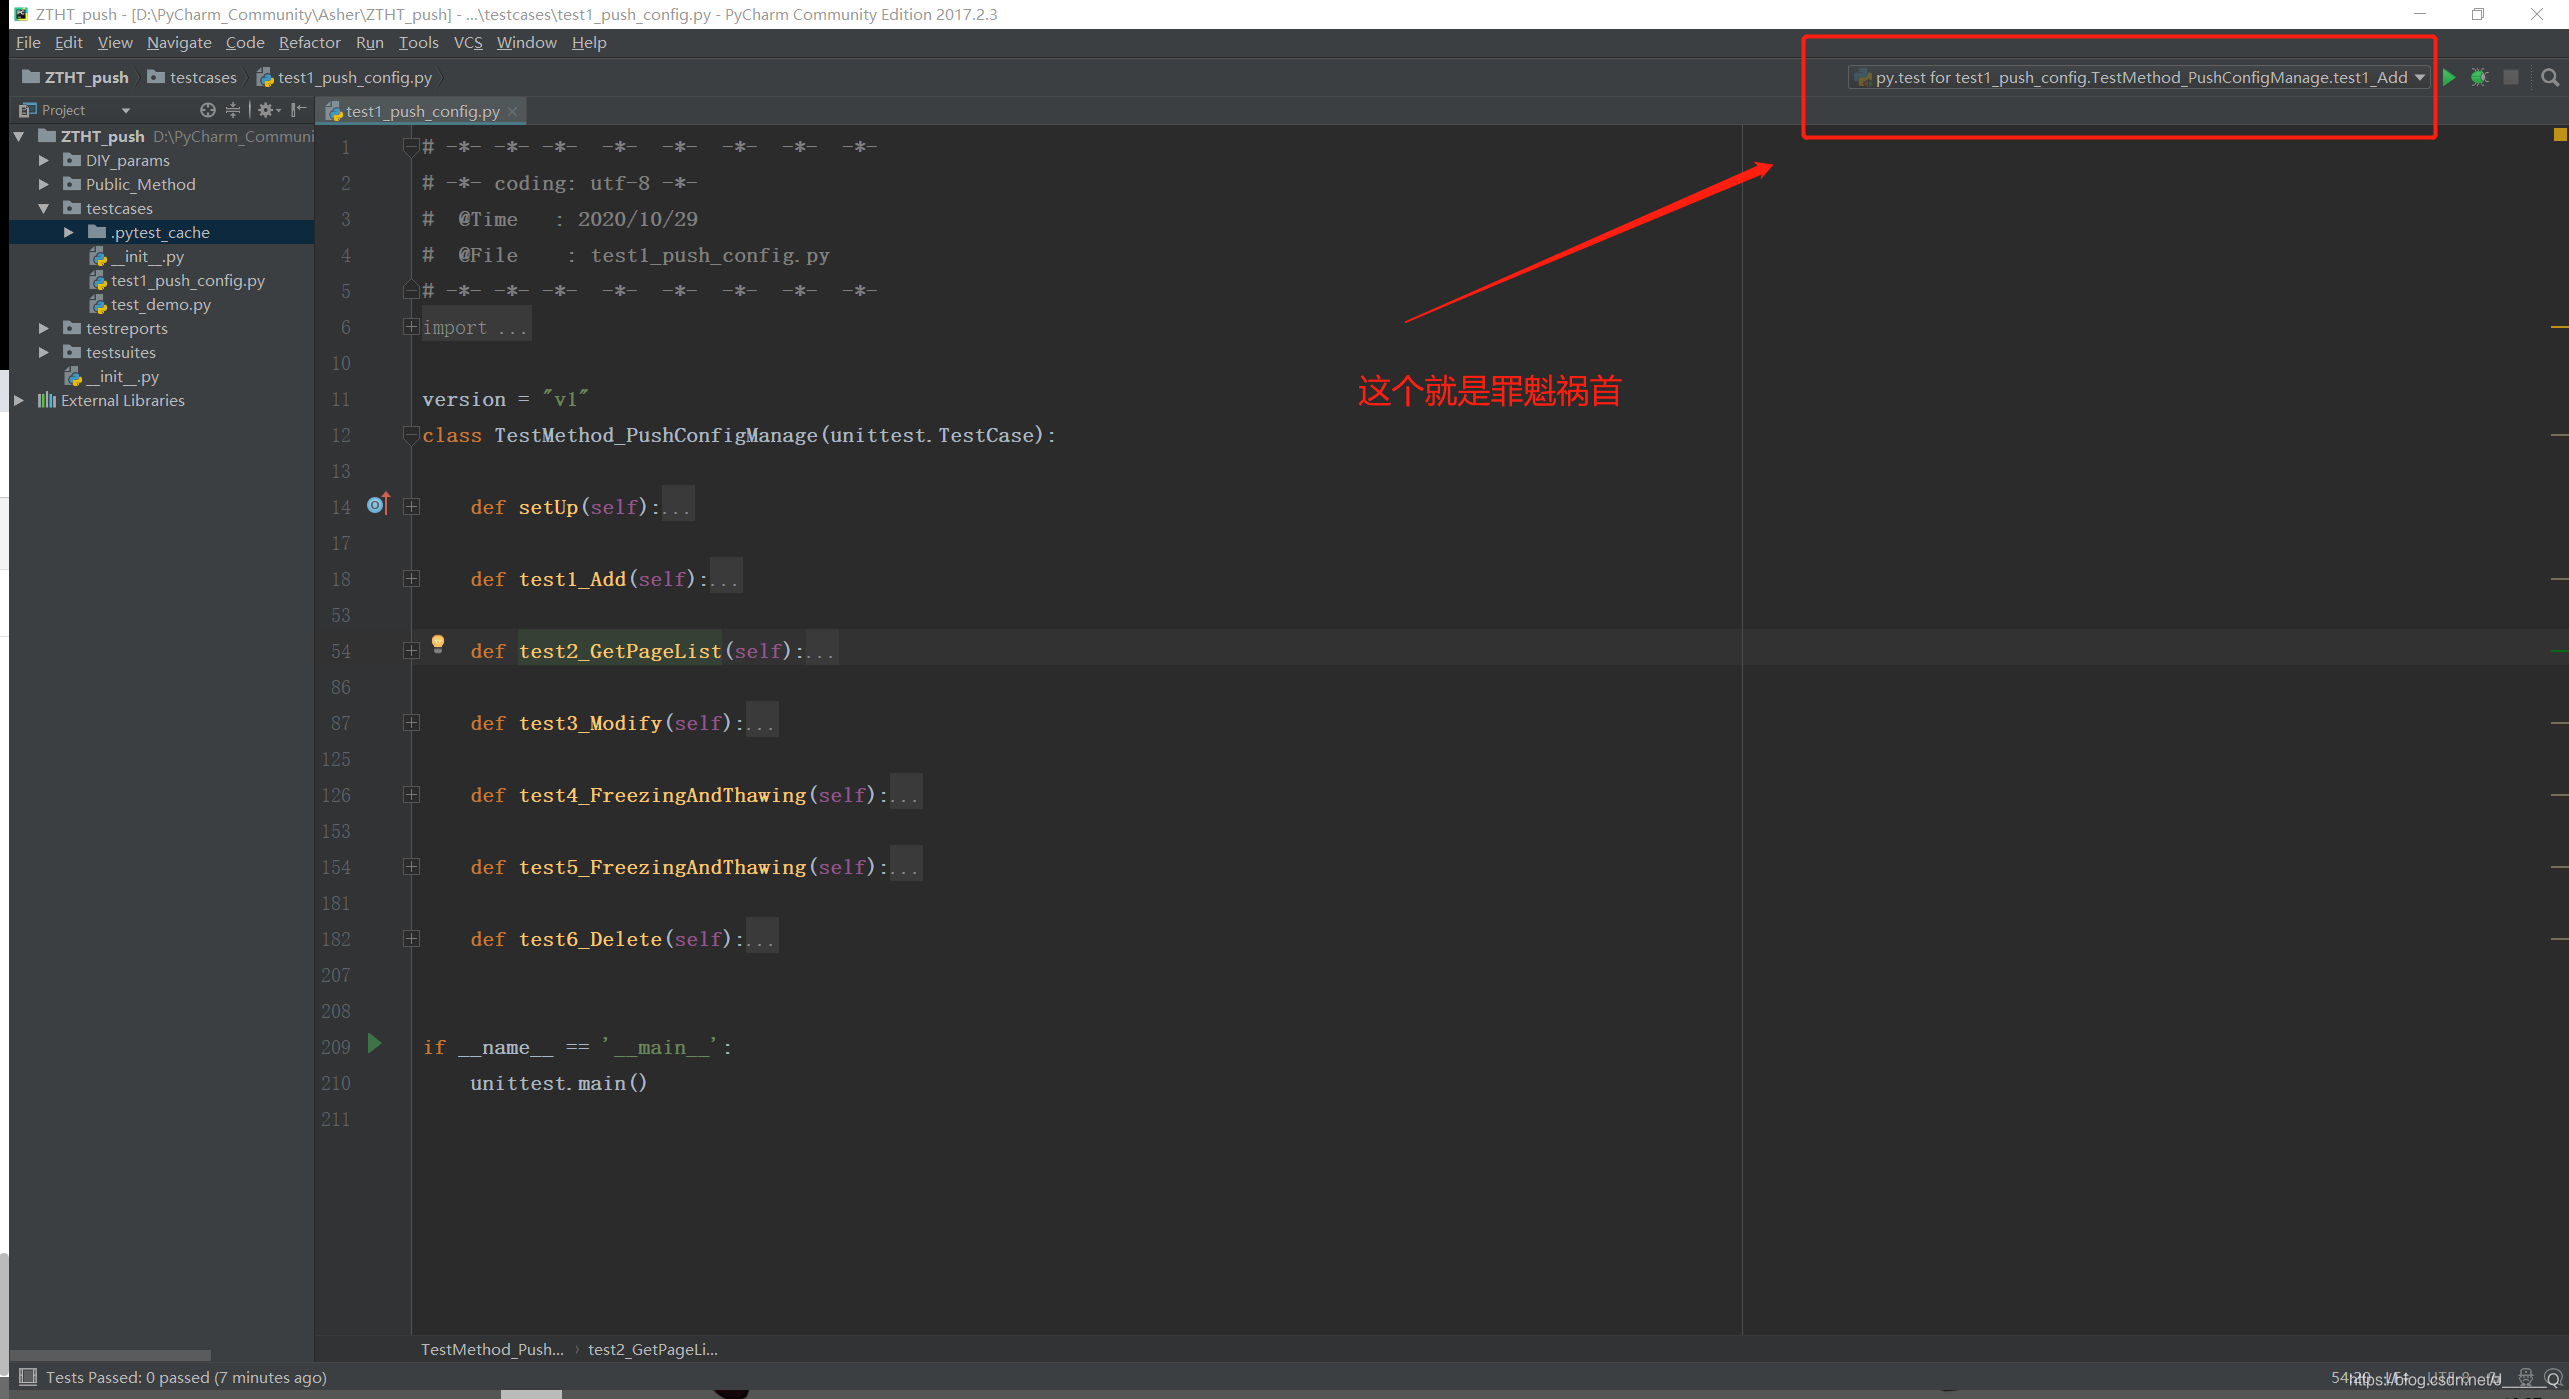
Task: Unfold the test3_Modify method body
Action: click(x=411, y=723)
